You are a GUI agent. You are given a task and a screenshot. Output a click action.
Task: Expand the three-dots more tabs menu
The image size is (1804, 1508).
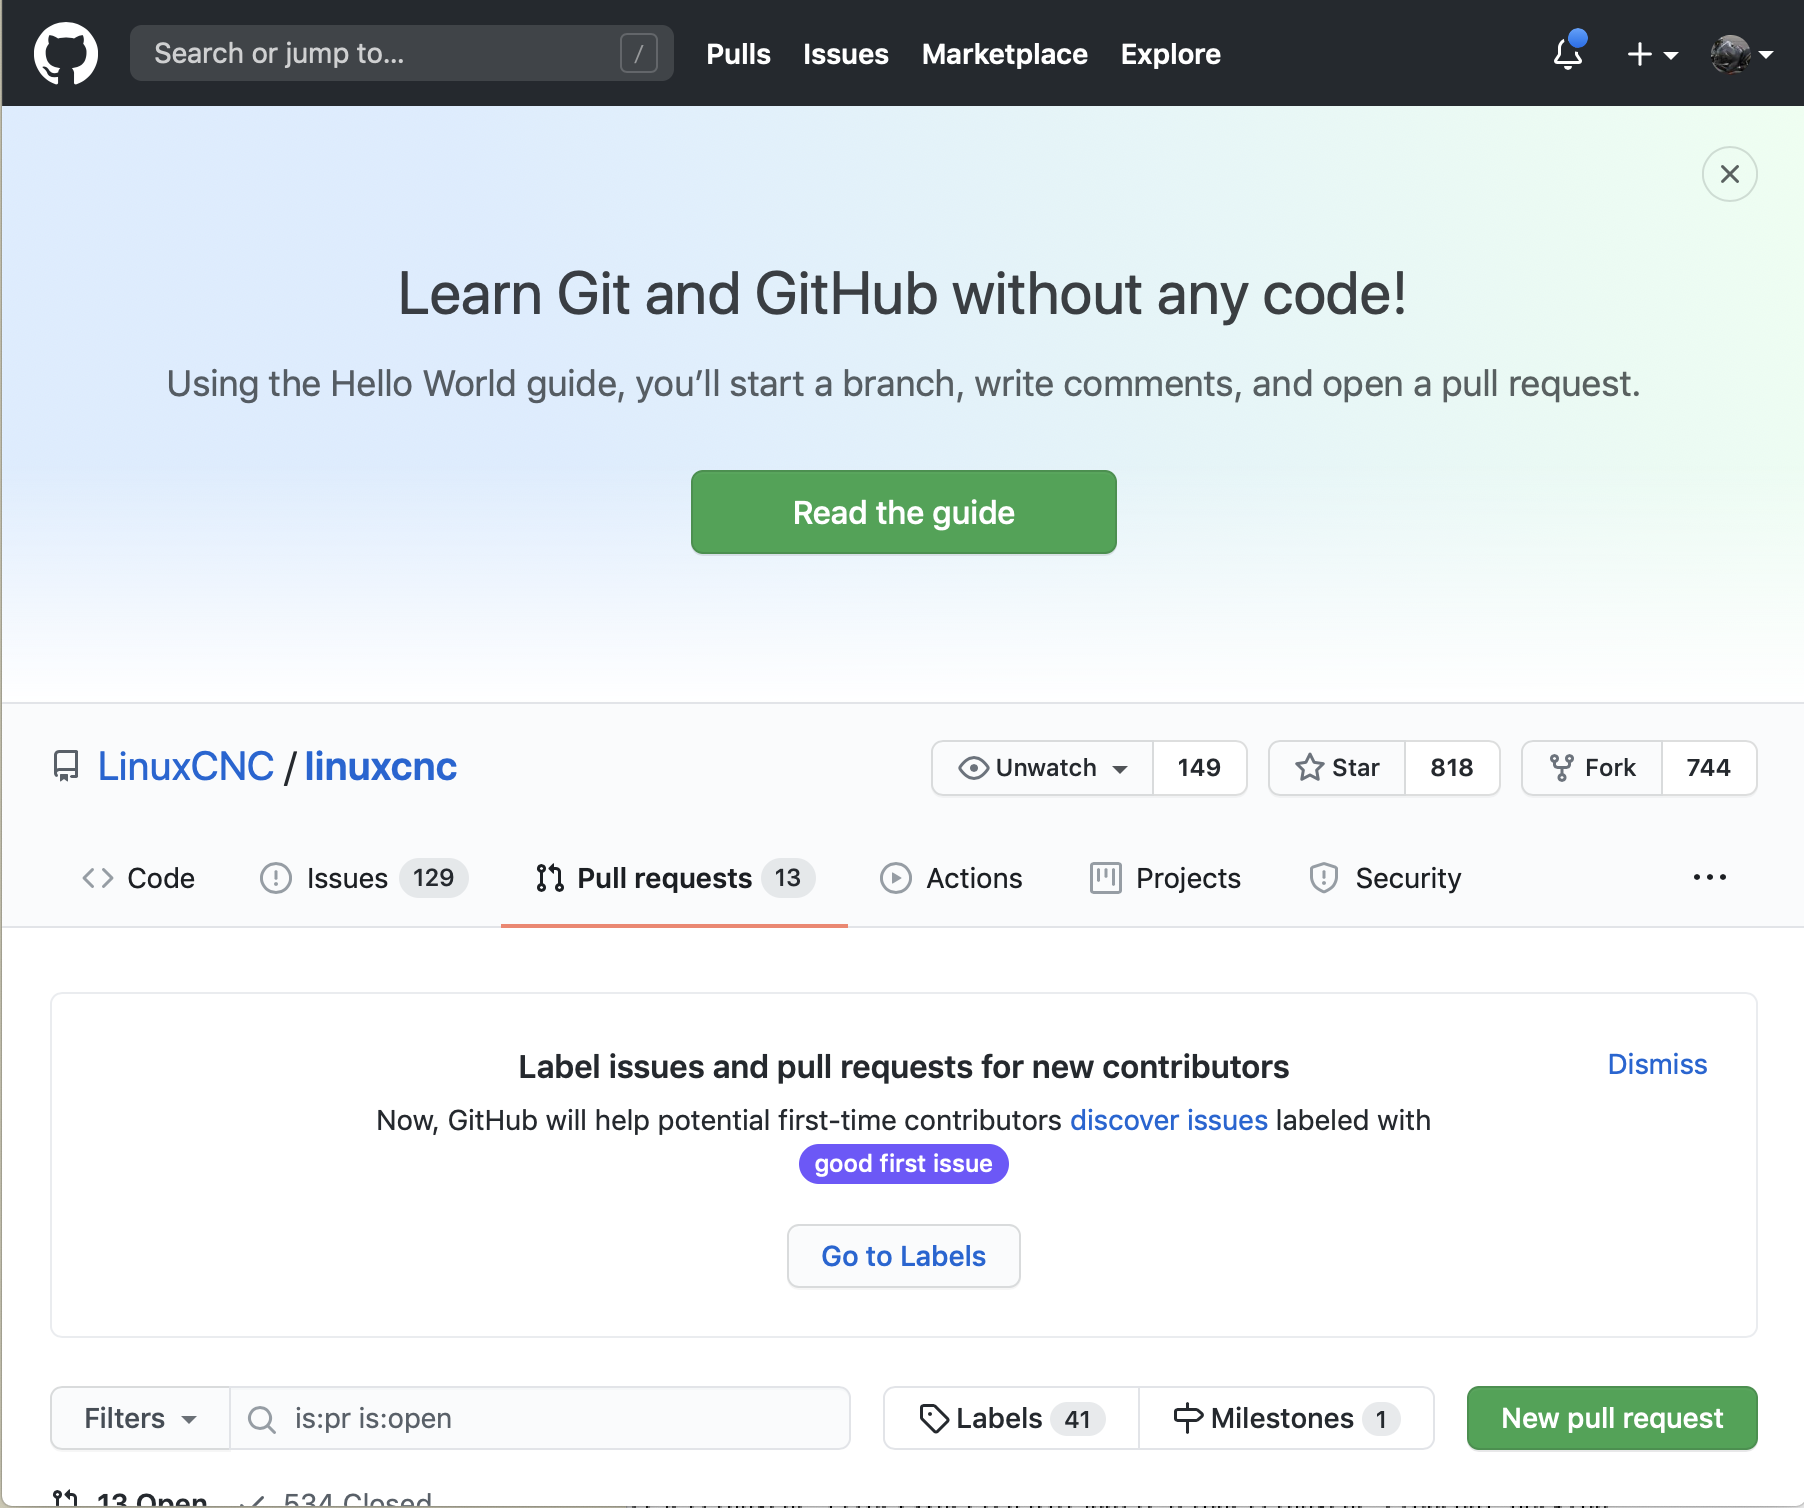coord(1709,877)
